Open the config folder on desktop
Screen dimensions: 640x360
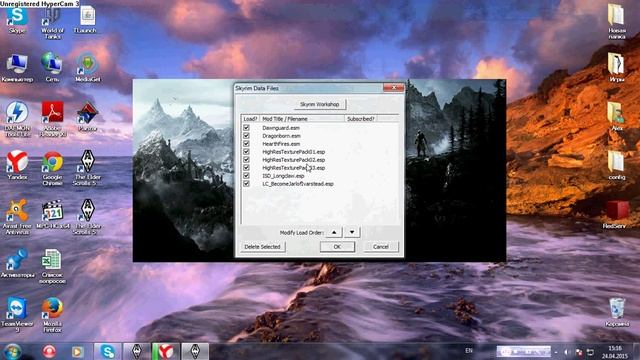point(616,165)
